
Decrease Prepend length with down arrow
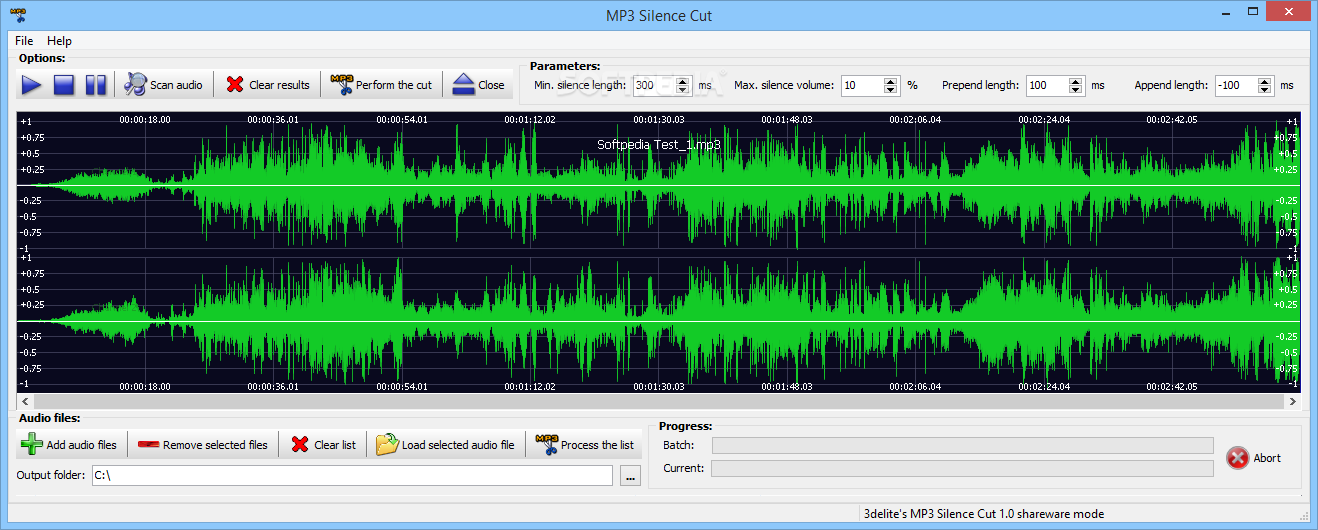(1076, 91)
